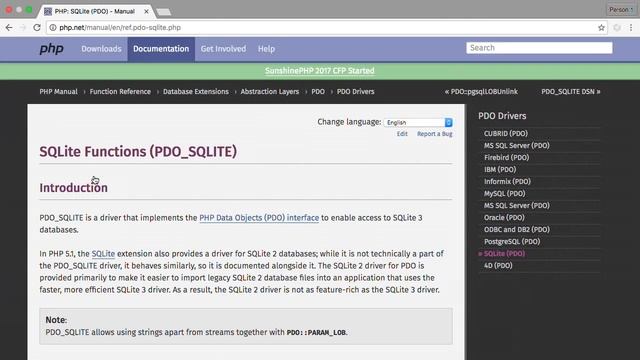
Task: Go to Function Reference breadcrumb
Action: [x=120, y=91]
